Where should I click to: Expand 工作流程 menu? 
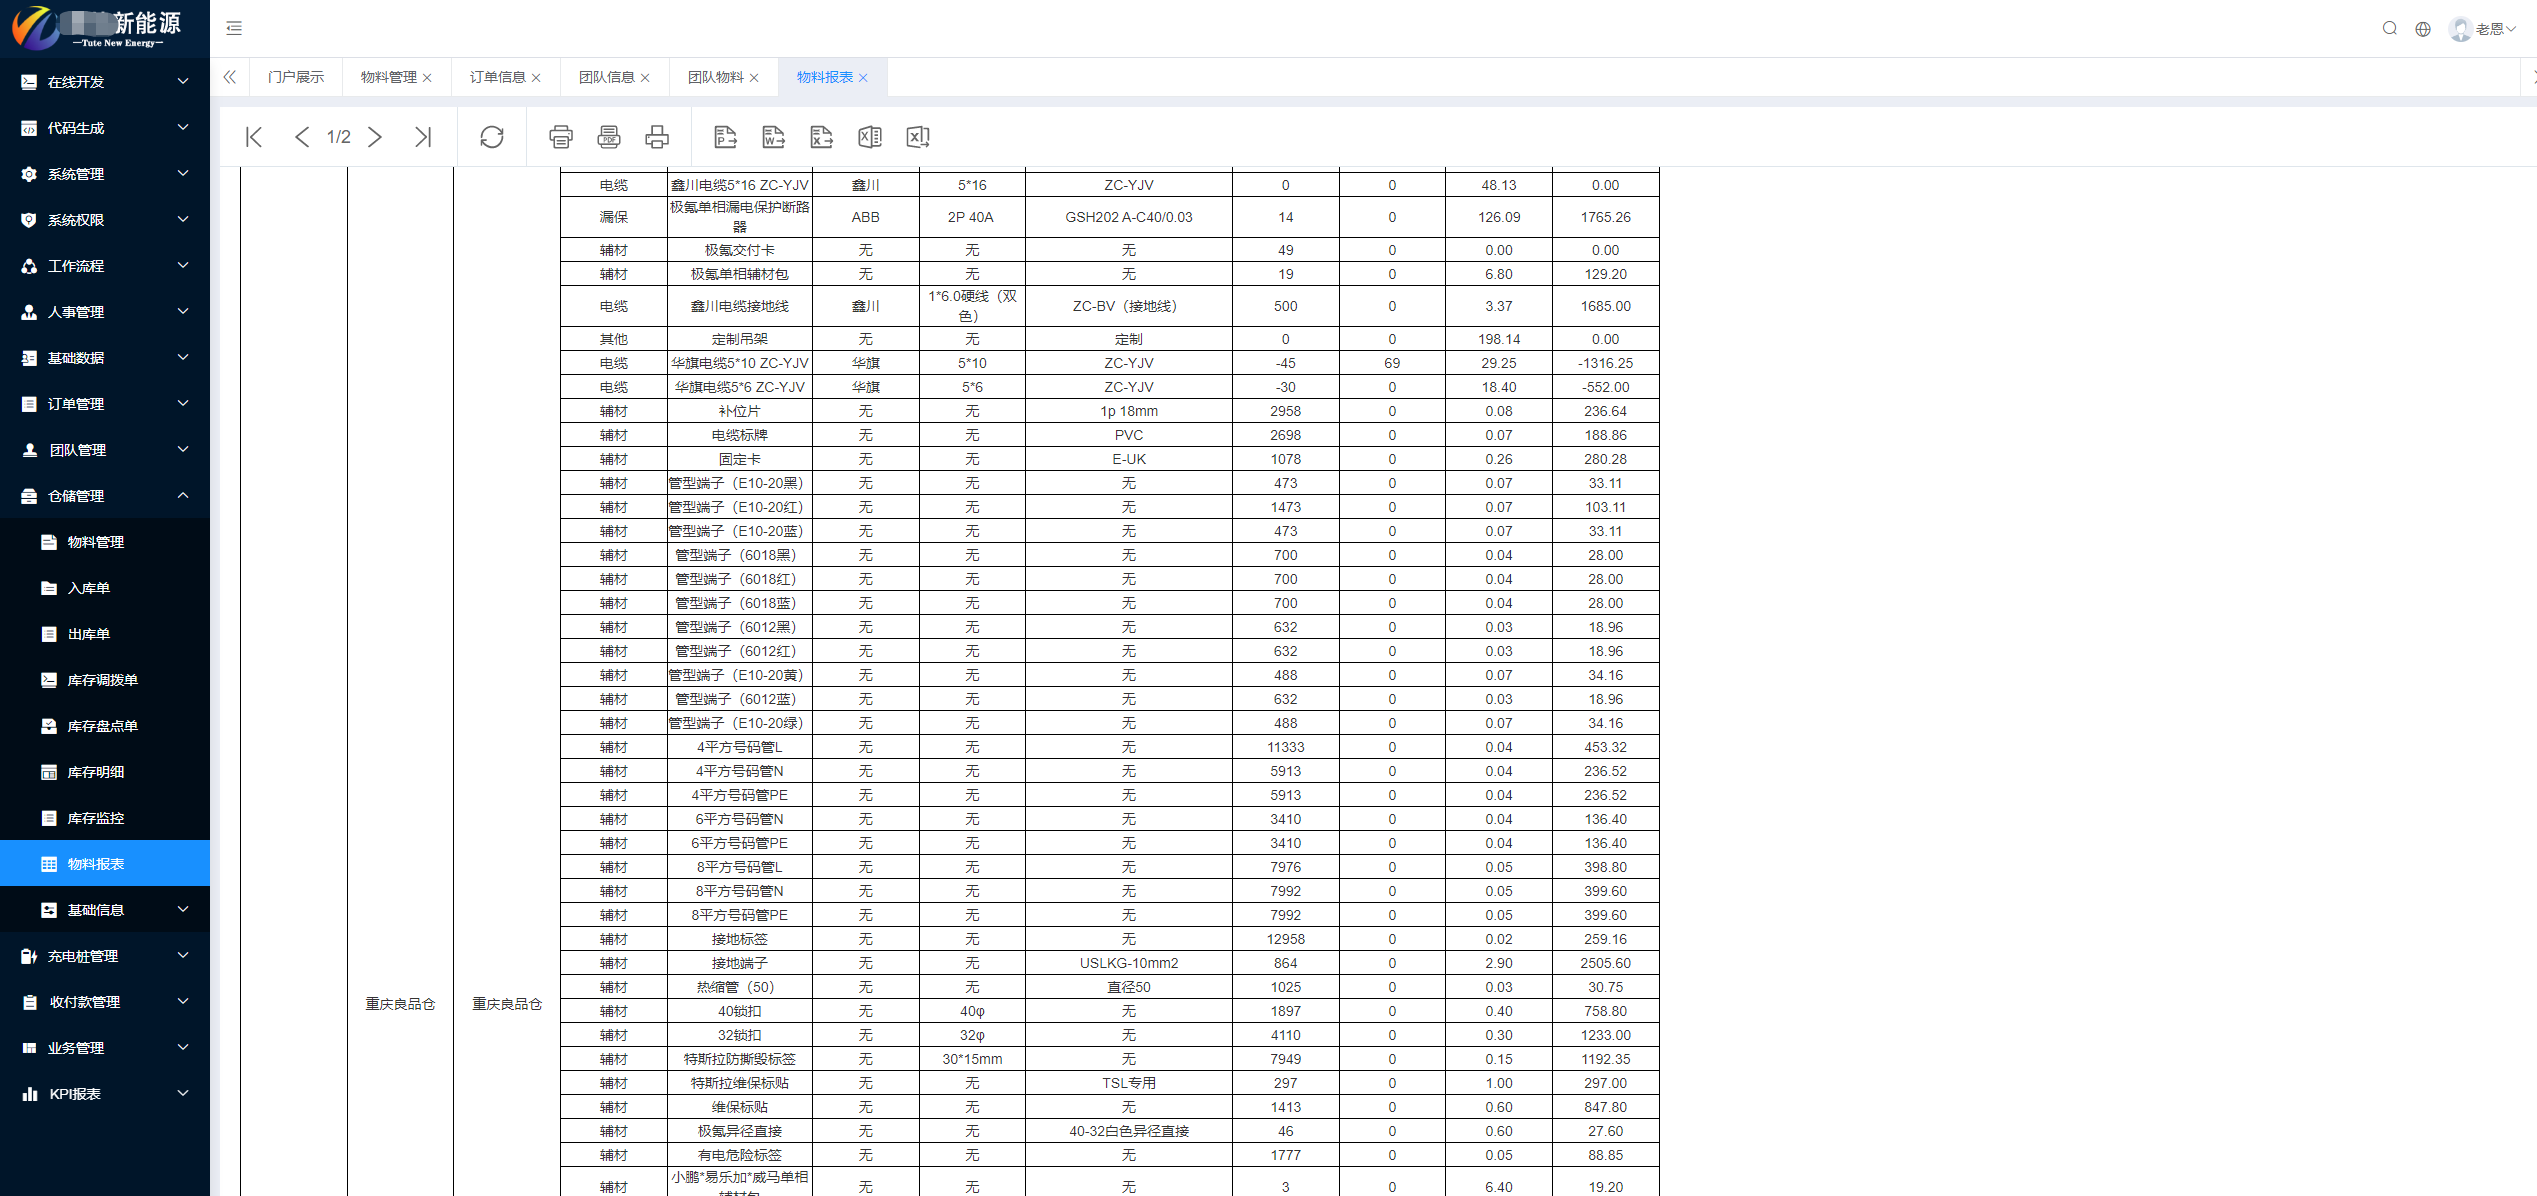point(105,266)
